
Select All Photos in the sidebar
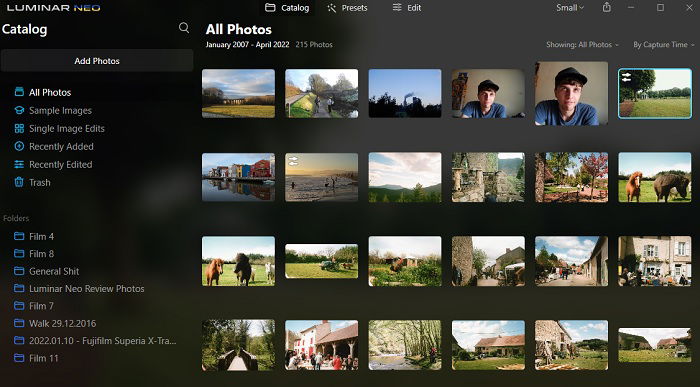click(50, 92)
